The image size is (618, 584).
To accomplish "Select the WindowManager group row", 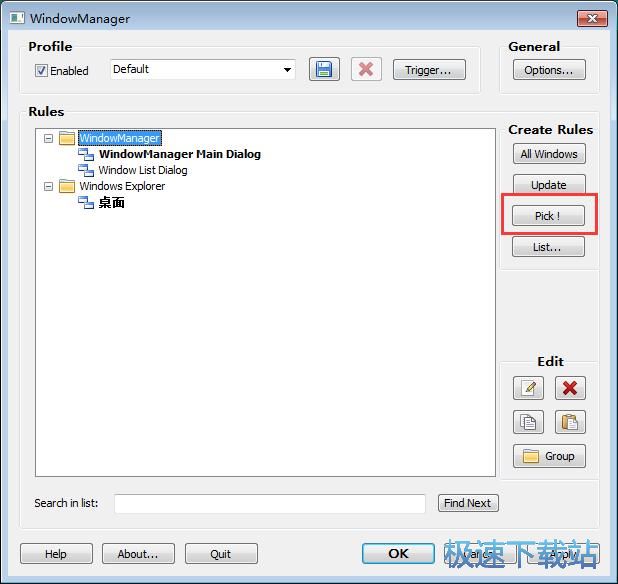I will [120, 138].
